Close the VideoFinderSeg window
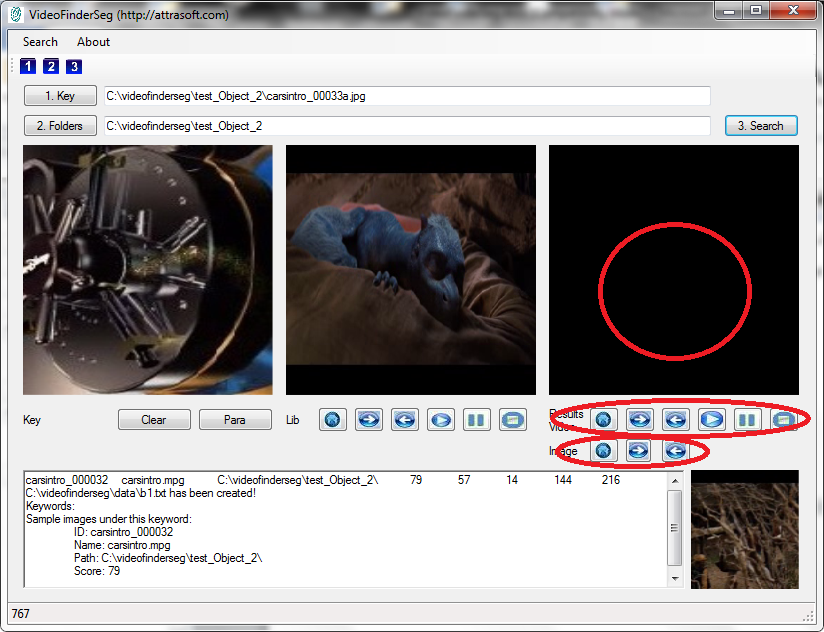The image size is (824, 632). pyautogui.click(x=794, y=11)
